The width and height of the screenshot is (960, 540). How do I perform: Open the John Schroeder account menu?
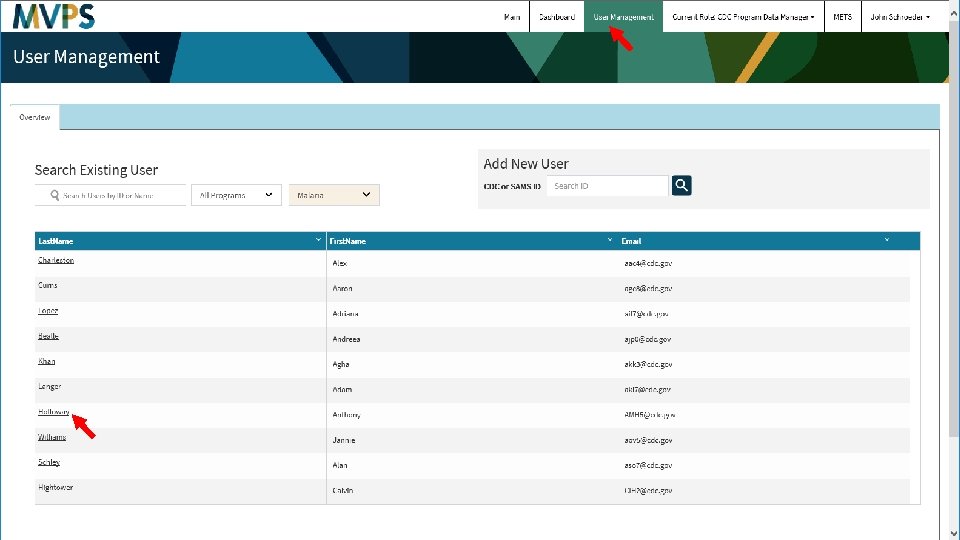(900, 17)
